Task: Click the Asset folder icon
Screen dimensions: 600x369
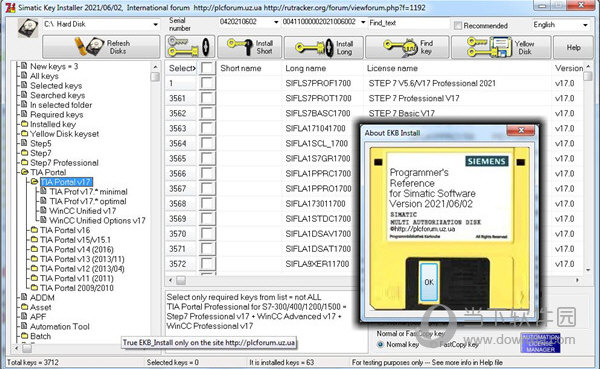Action: click(24, 307)
